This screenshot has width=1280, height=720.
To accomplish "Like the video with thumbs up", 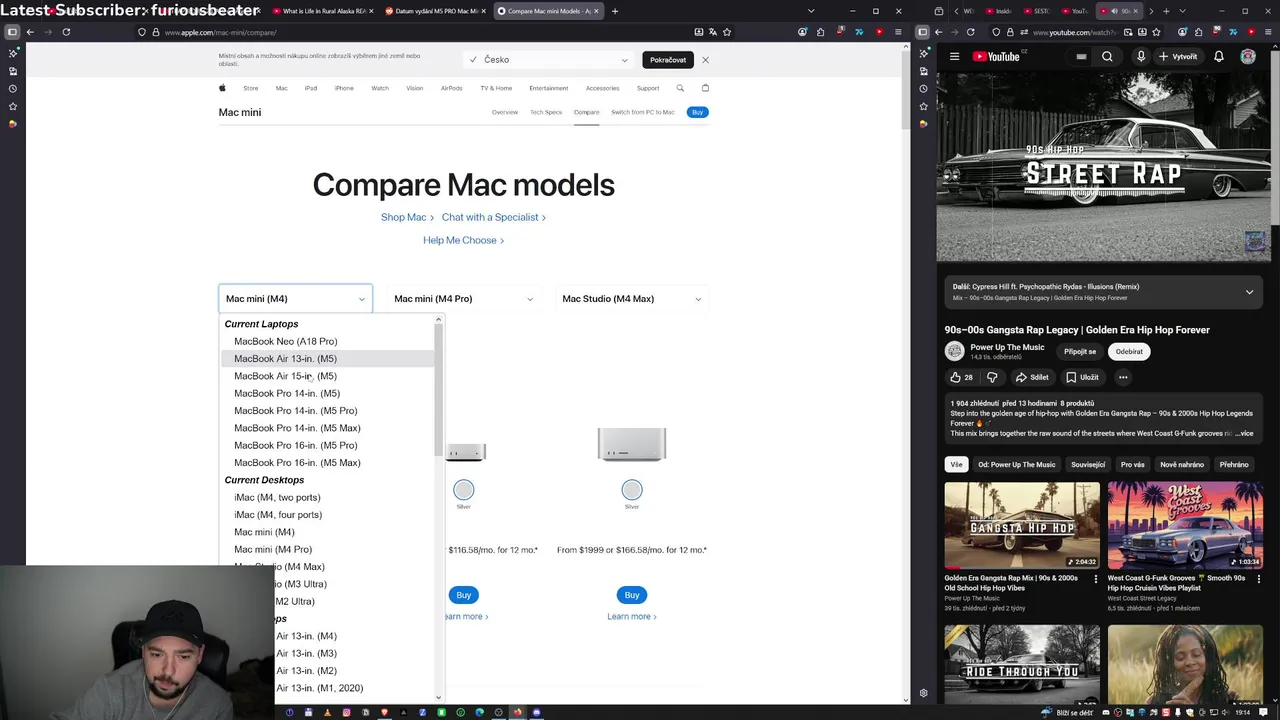I will (x=961, y=377).
